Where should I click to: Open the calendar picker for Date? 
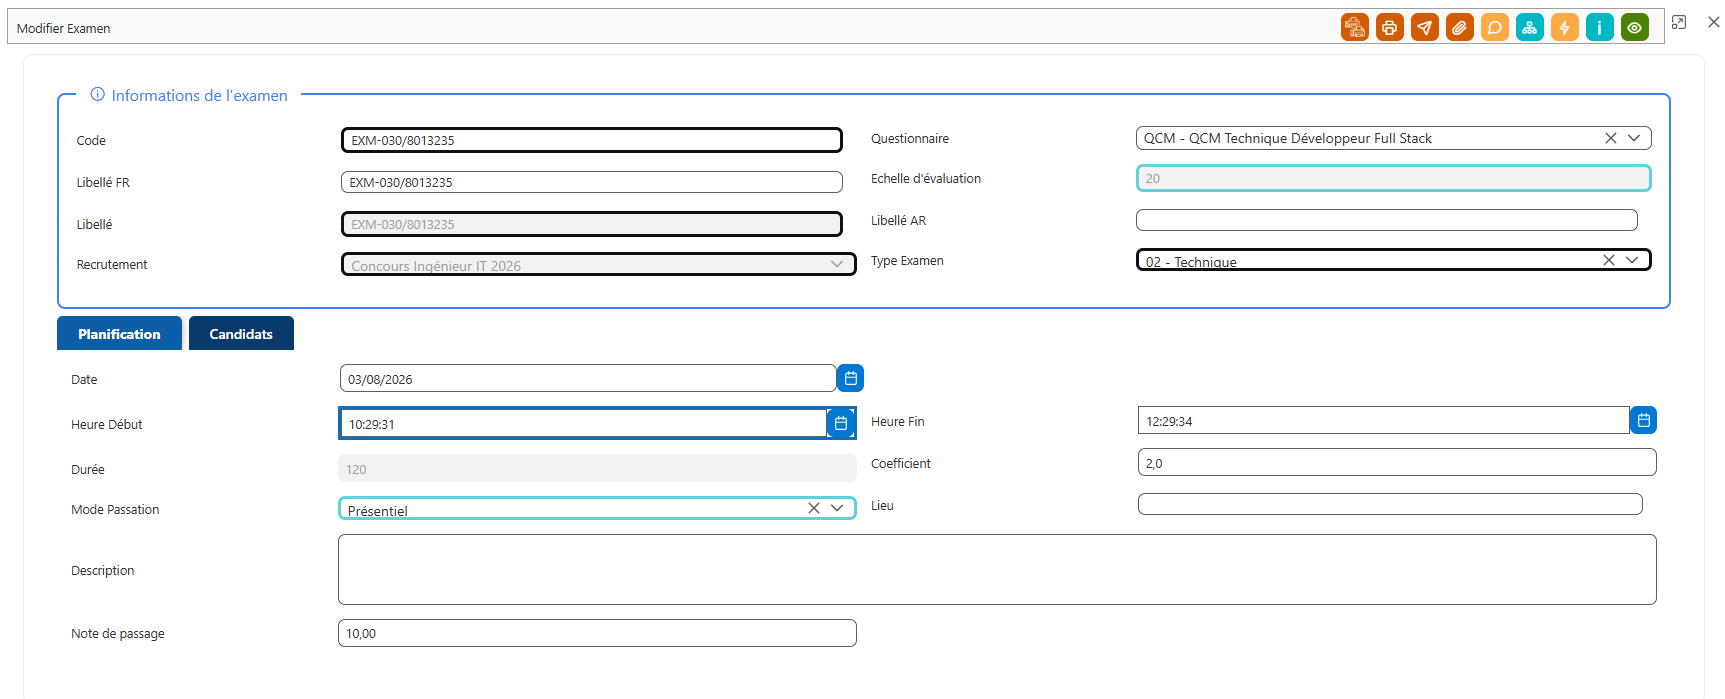click(850, 378)
